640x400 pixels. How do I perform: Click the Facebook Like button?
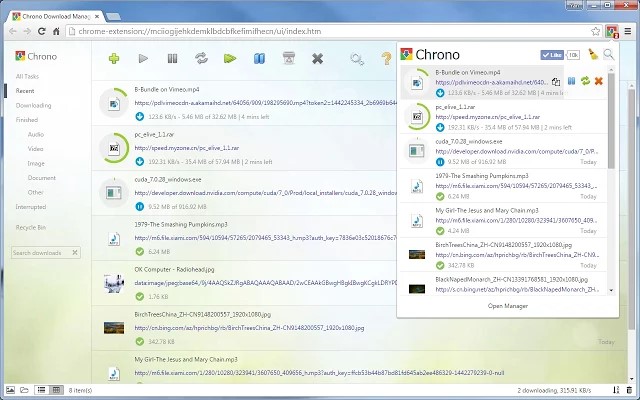pyautogui.click(x=550, y=54)
